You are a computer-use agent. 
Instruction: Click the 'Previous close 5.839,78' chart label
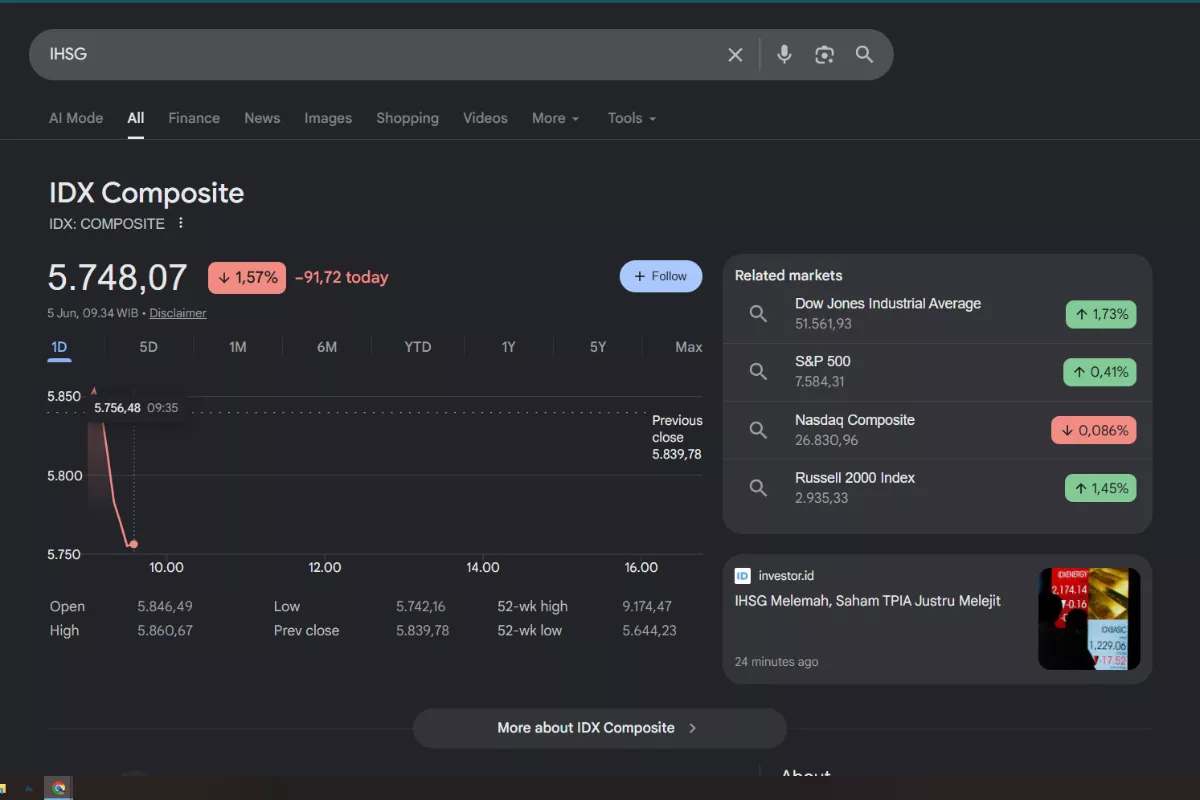(x=677, y=437)
